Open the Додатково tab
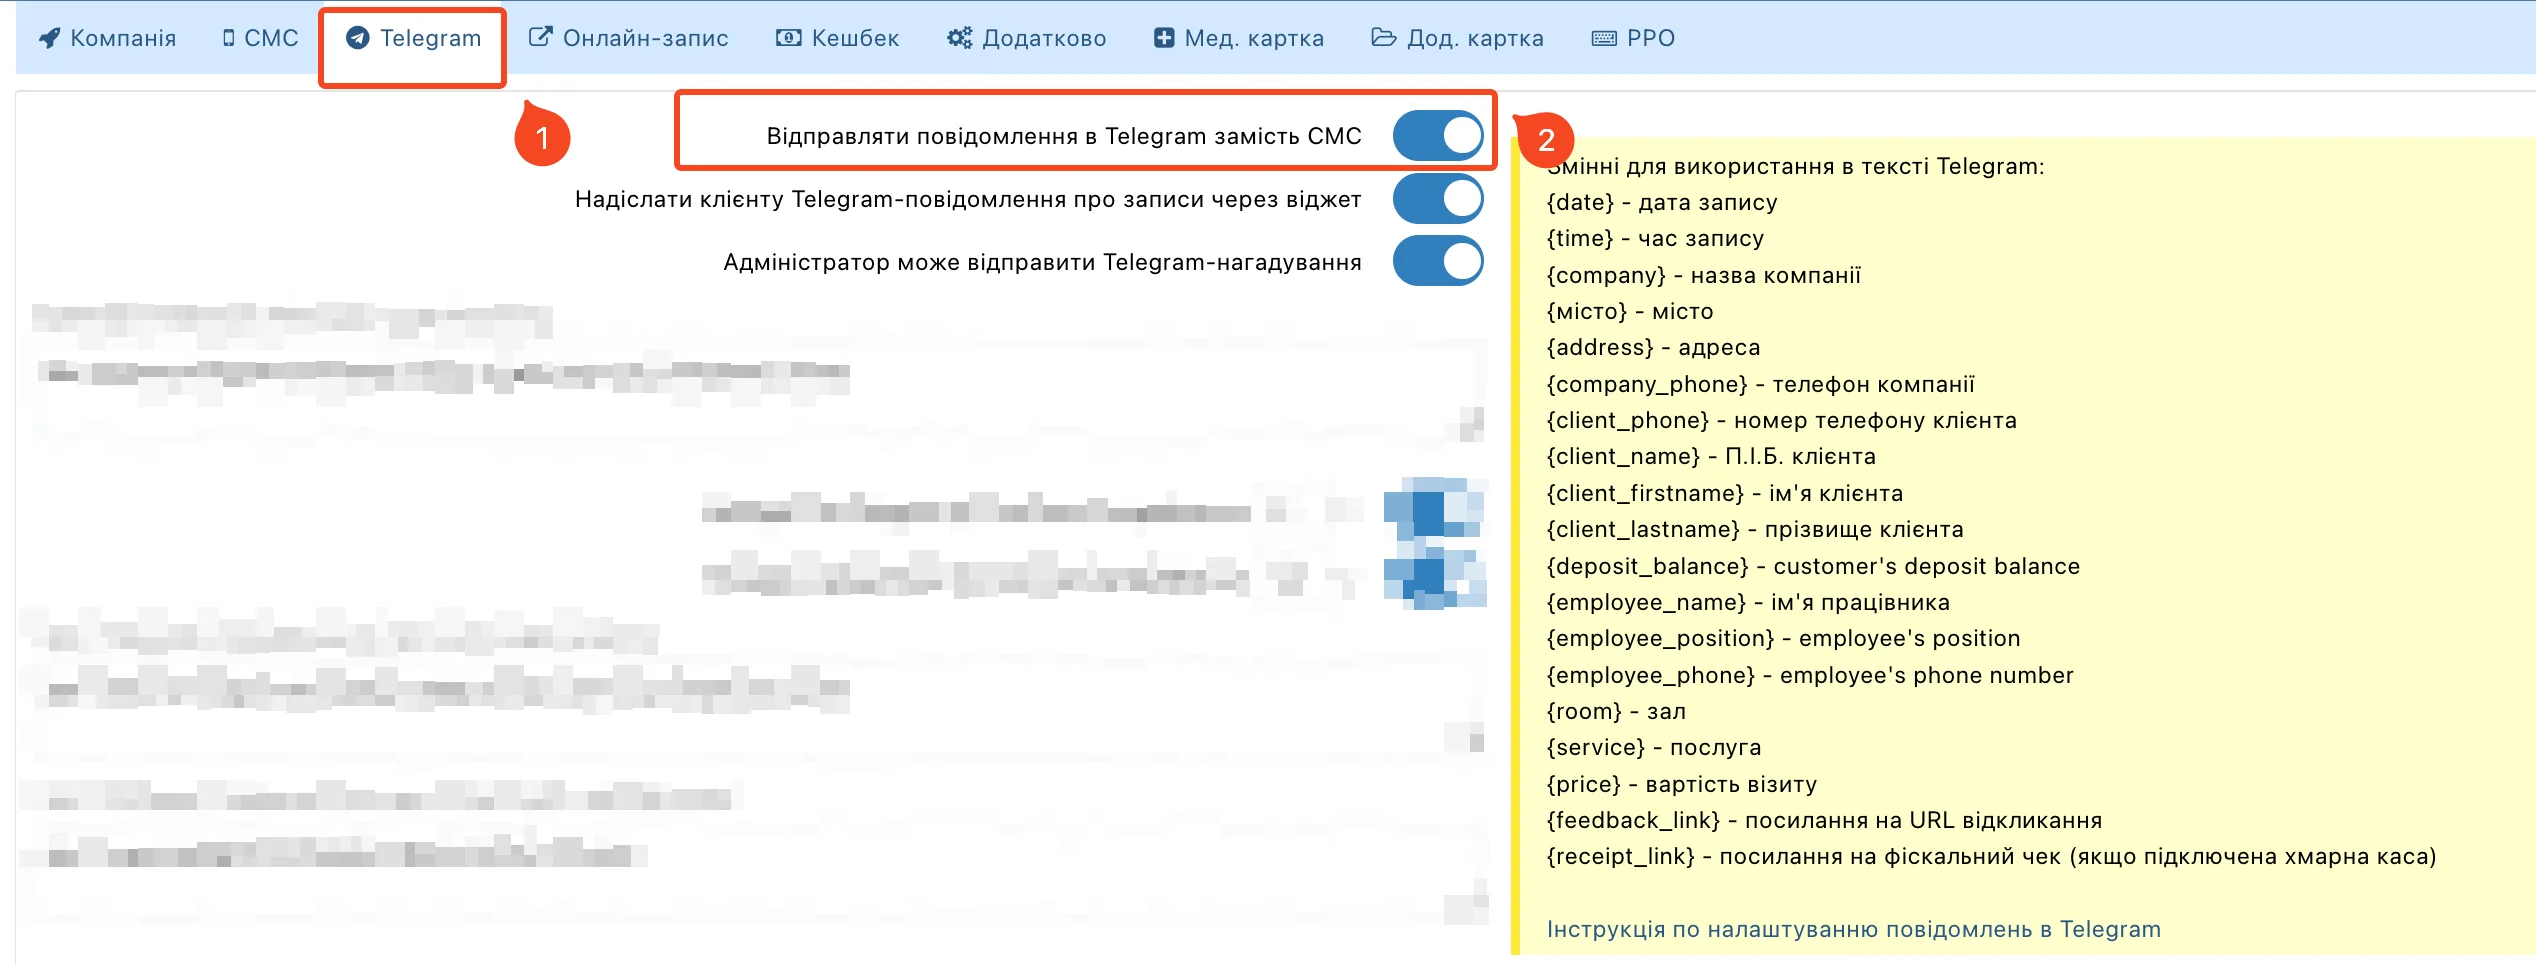2536x964 pixels. click(1027, 38)
